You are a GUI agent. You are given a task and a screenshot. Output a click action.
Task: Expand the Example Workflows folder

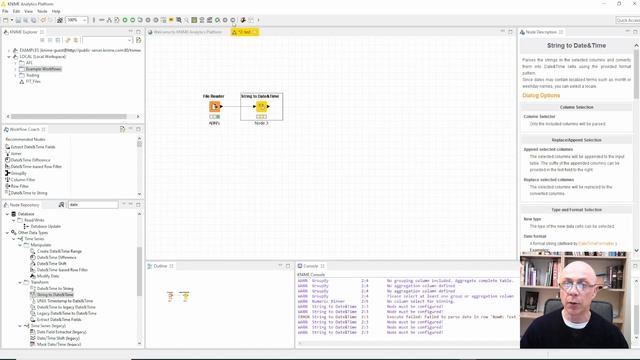pos(16,69)
